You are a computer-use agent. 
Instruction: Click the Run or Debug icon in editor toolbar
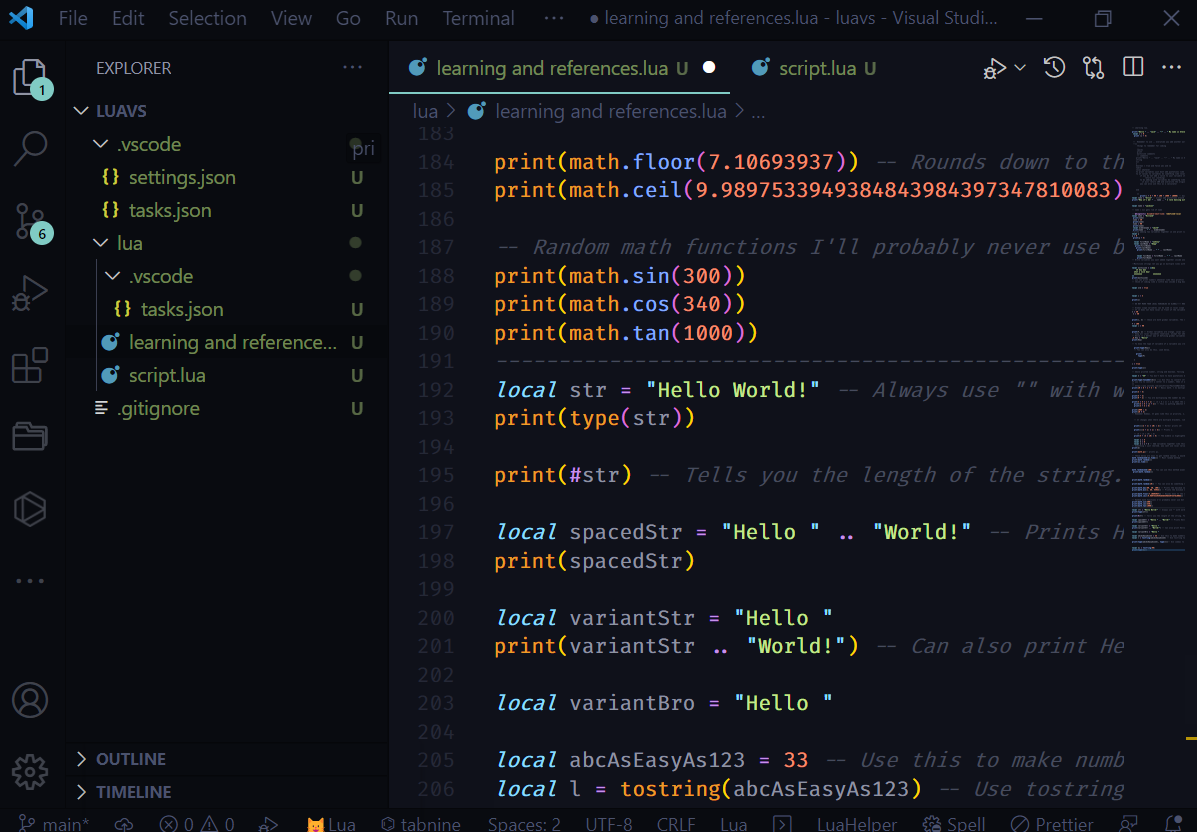pos(995,69)
